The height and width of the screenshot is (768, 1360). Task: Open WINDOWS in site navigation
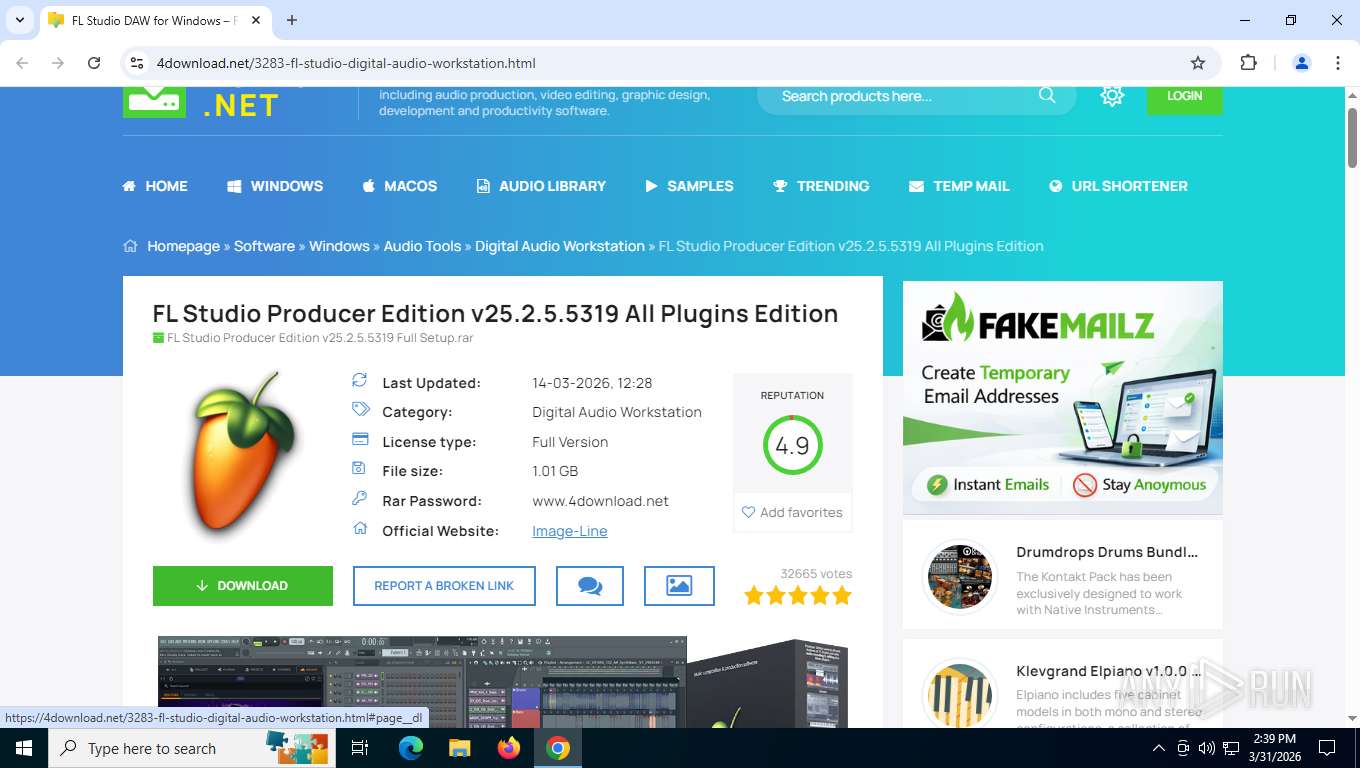tap(275, 186)
